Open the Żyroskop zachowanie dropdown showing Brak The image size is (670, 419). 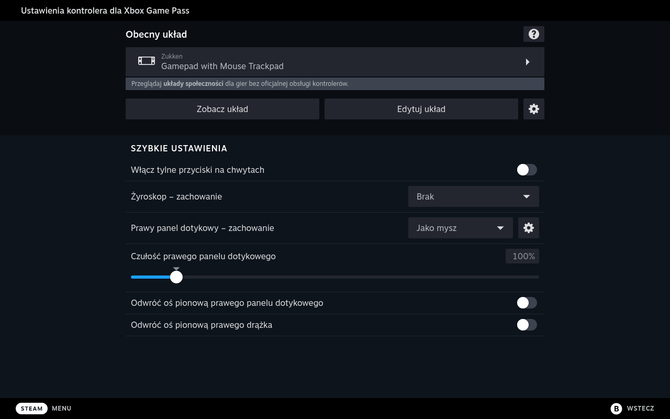473,196
